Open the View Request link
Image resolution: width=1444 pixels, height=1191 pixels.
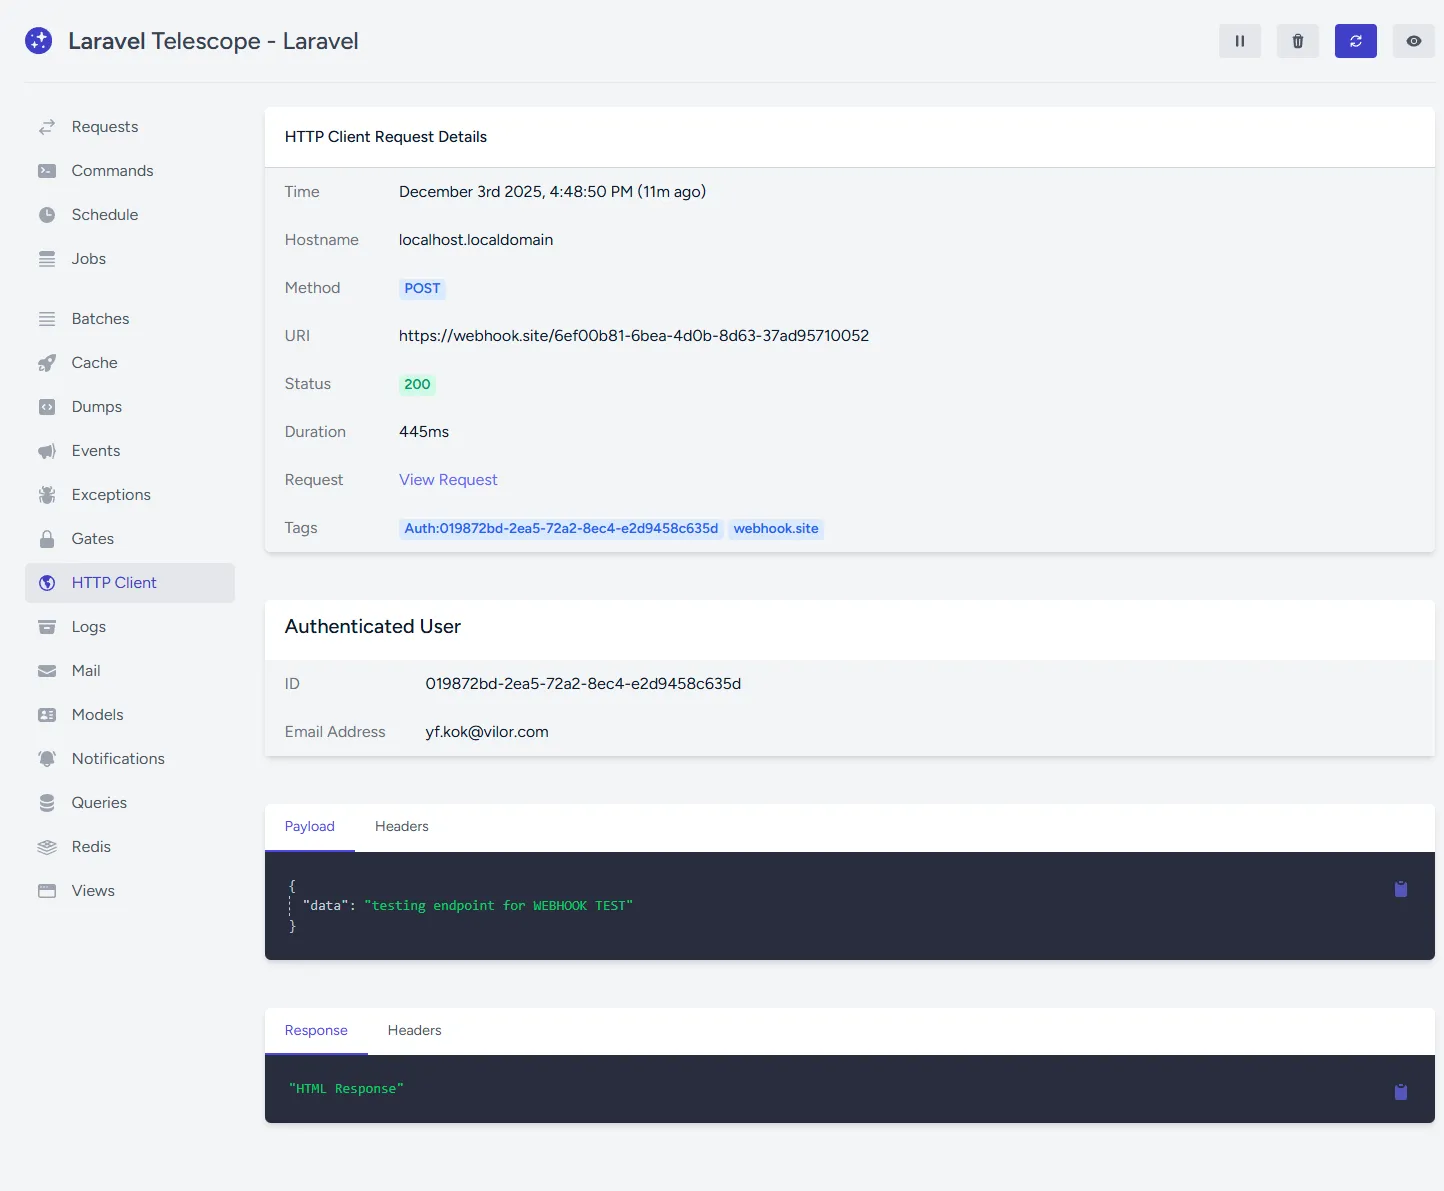point(448,480)
